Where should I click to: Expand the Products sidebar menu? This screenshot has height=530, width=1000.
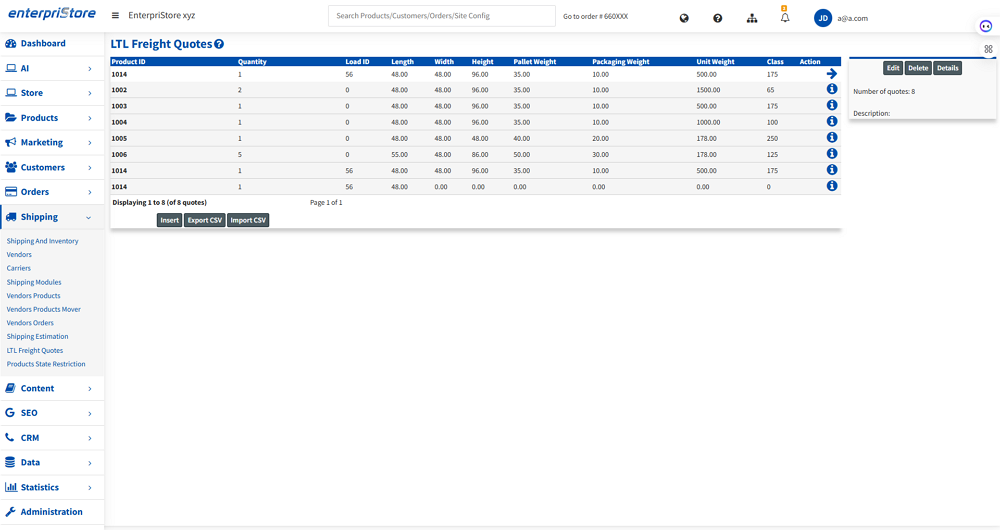pyautogui.click(x=52, y=118)
